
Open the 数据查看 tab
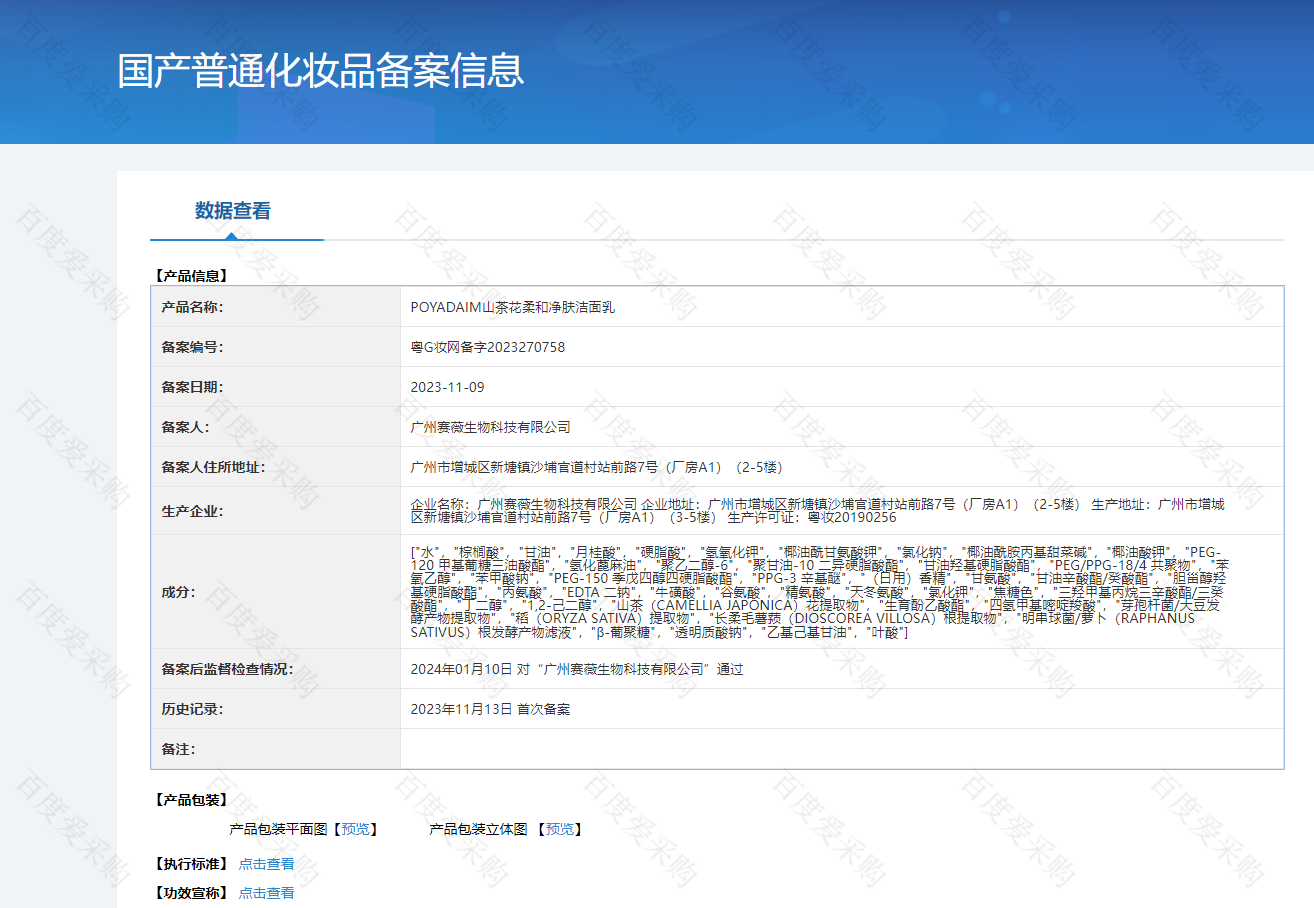point(232,211)
